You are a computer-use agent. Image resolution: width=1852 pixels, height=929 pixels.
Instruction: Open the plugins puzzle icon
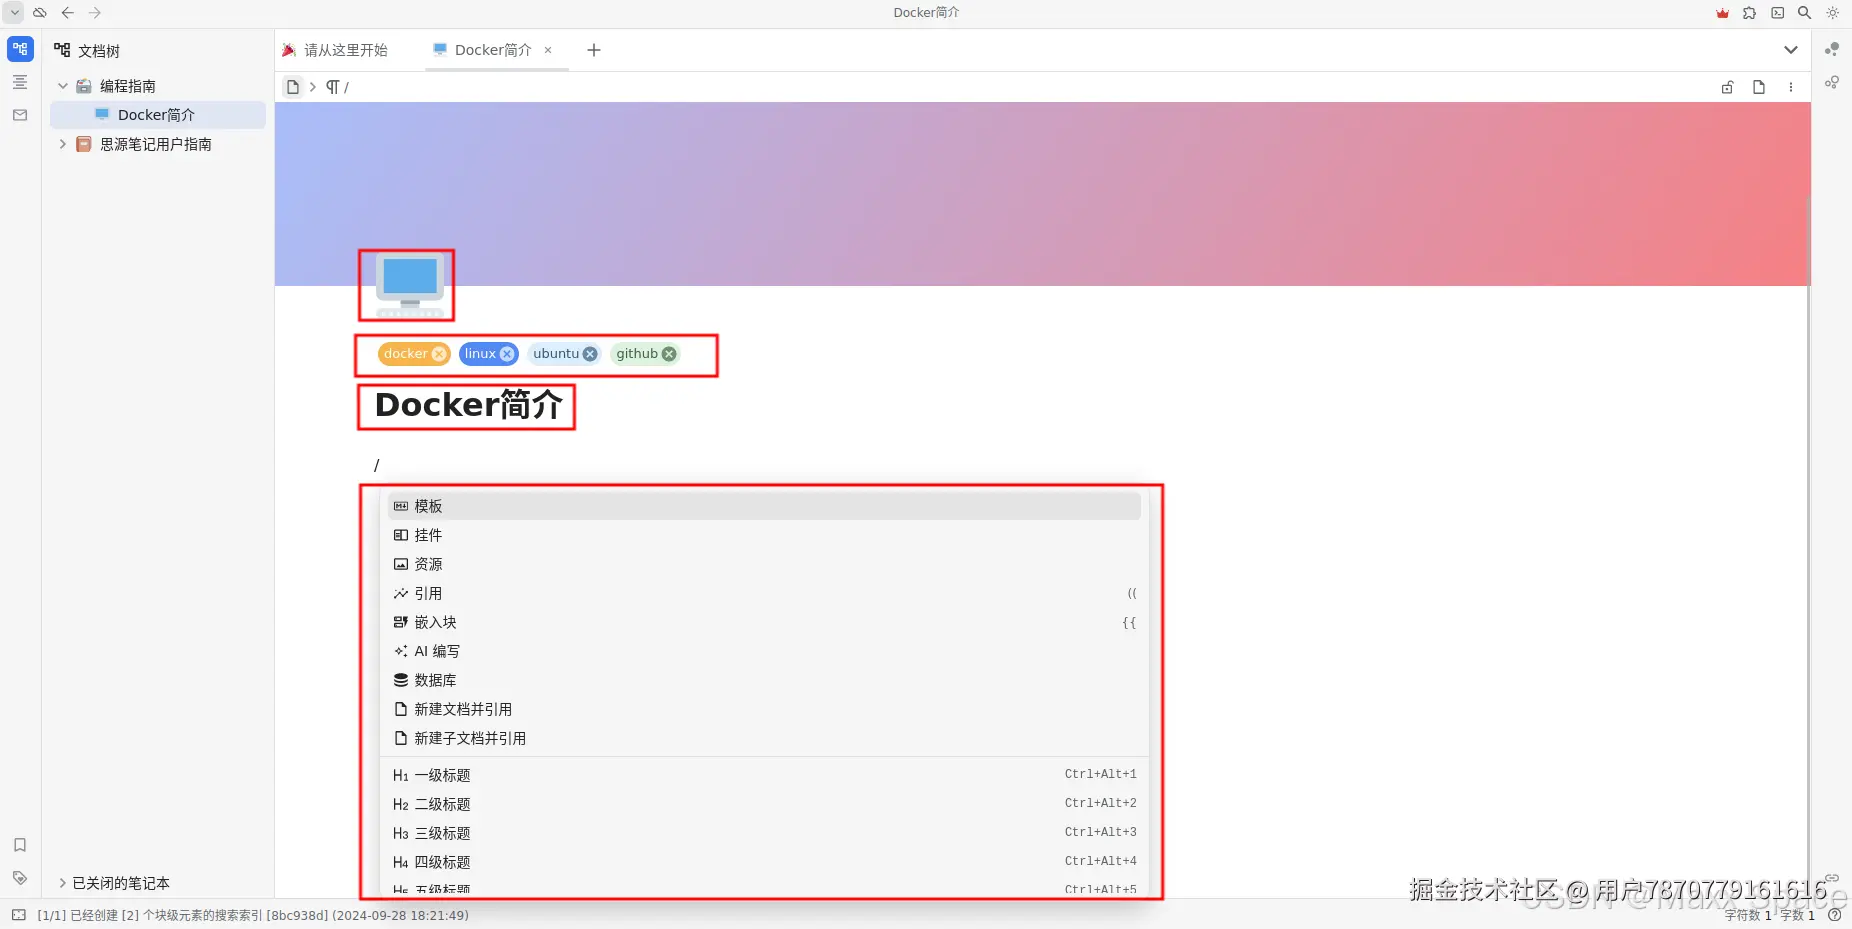[x=1749, y=13]
